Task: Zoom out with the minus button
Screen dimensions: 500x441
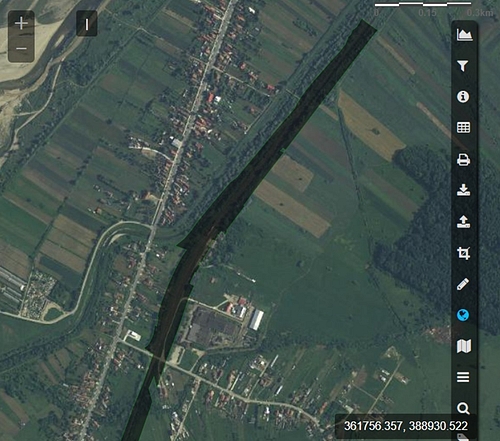Action: click(21, 49)
